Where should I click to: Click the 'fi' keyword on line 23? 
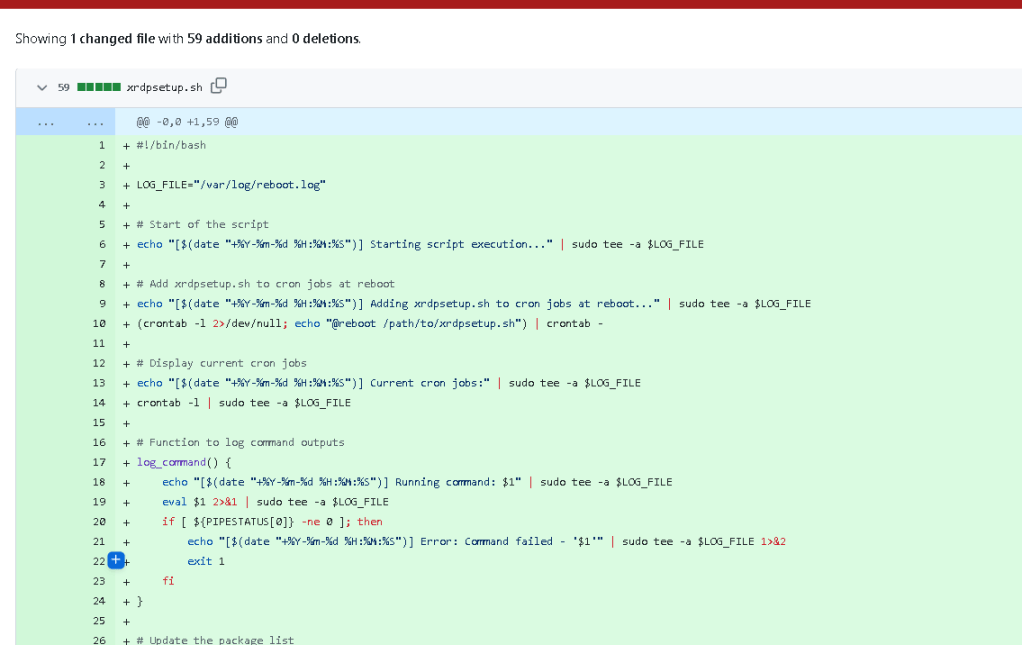point(168,581)
